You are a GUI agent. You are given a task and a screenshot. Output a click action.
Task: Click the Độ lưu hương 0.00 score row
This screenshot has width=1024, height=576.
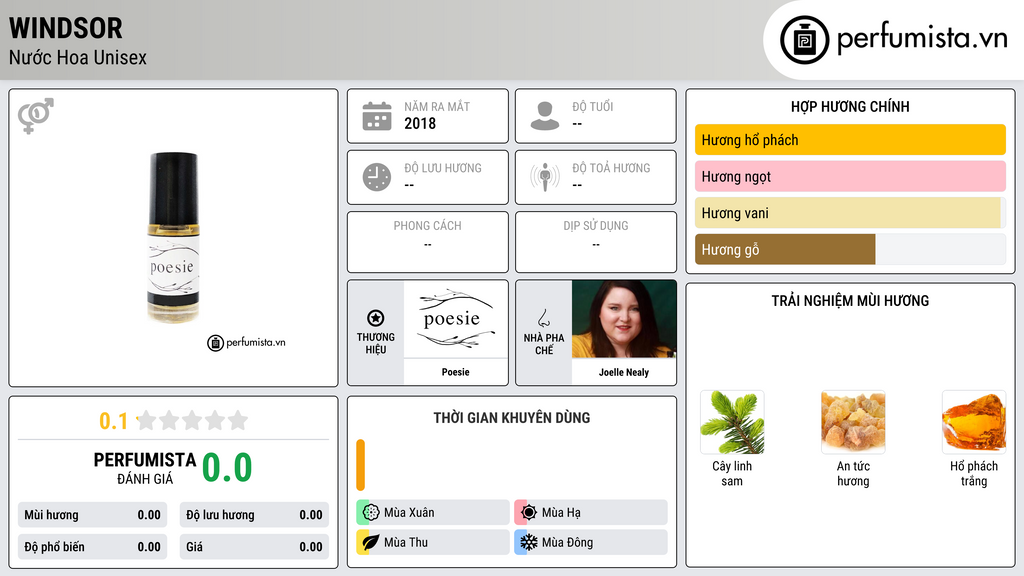254,515
